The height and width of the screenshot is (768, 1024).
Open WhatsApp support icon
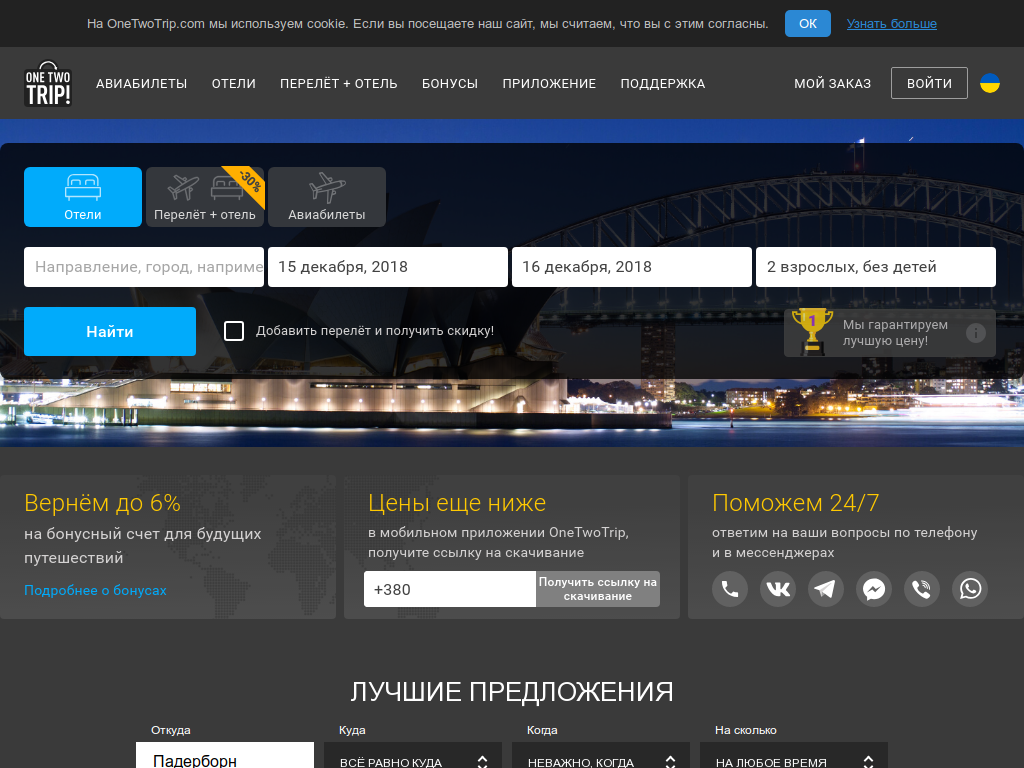(x=970, y=589)
